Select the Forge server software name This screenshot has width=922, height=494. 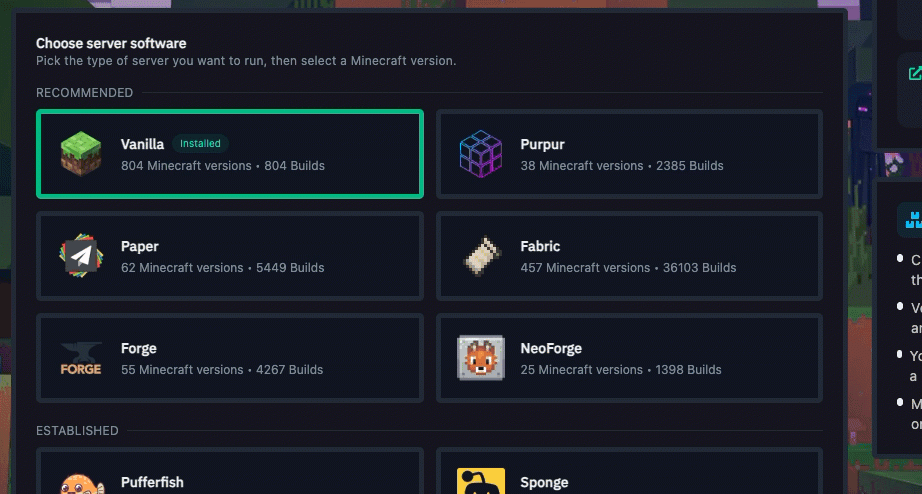(139, 349)
